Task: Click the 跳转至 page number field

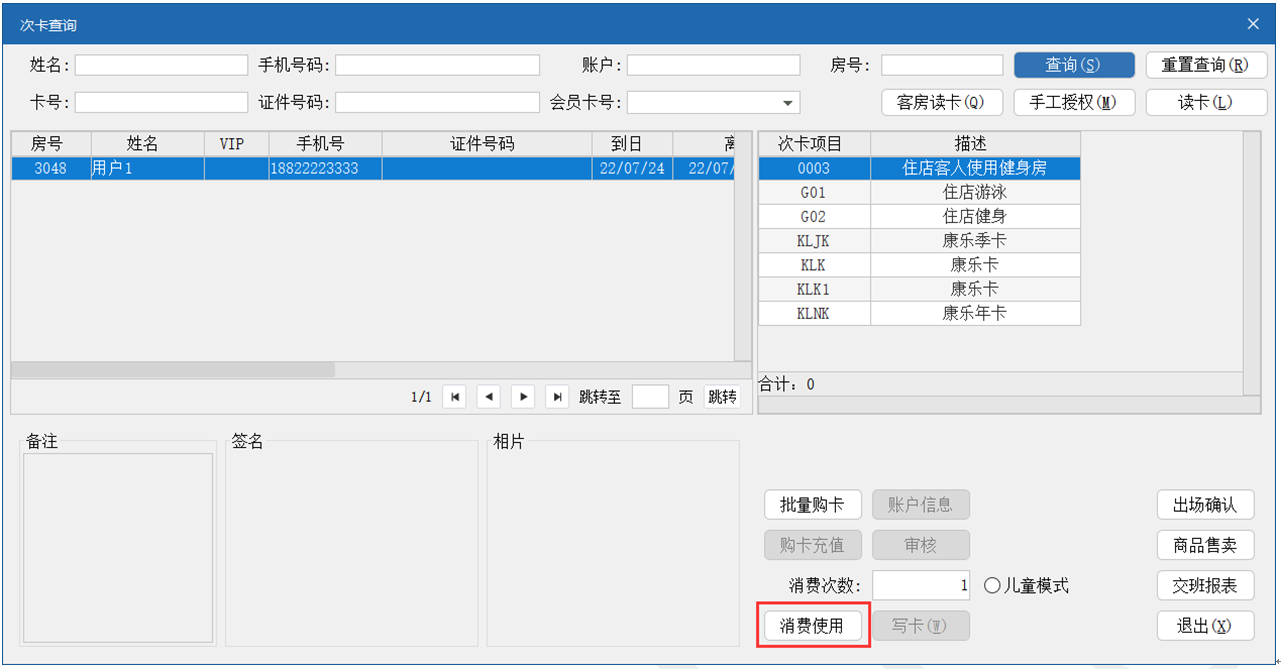Action: pos(650,397)
